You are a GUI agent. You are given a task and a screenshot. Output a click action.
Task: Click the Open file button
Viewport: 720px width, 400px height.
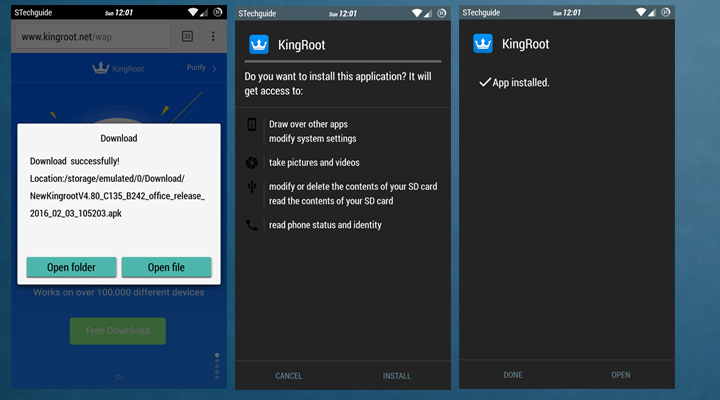(x=166, y=267)
